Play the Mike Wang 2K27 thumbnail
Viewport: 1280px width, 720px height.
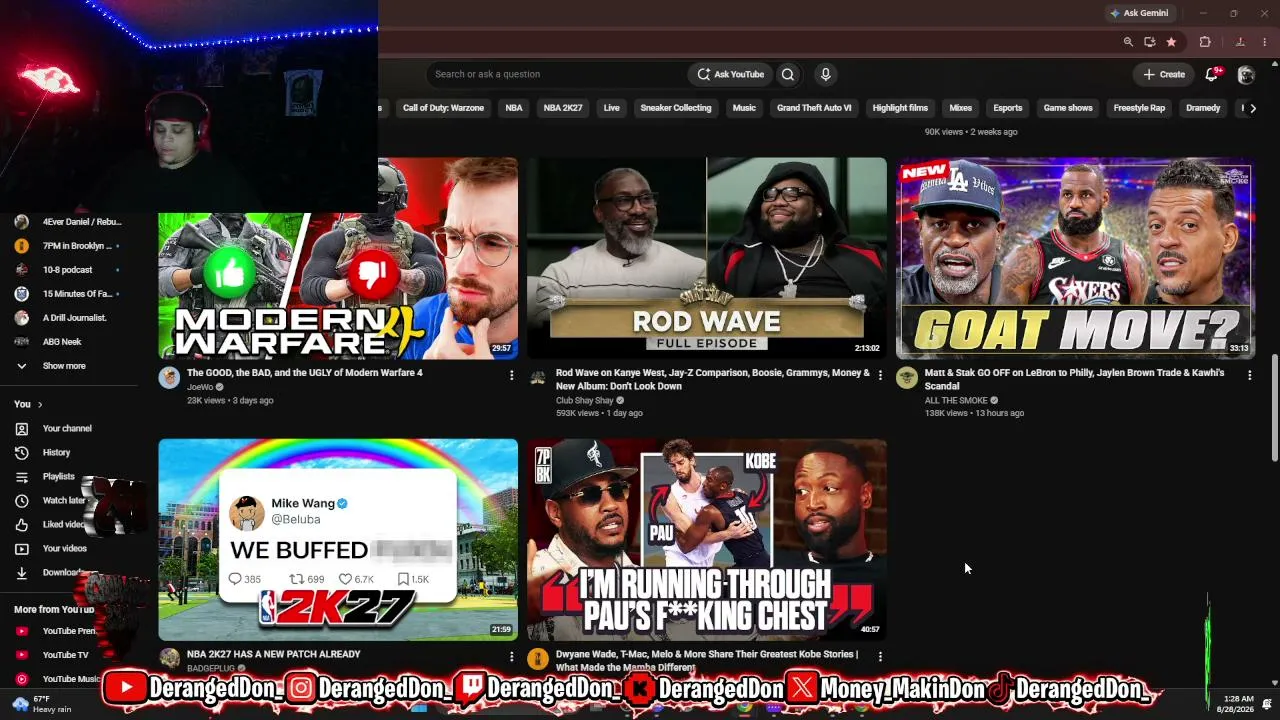point(338,539)
